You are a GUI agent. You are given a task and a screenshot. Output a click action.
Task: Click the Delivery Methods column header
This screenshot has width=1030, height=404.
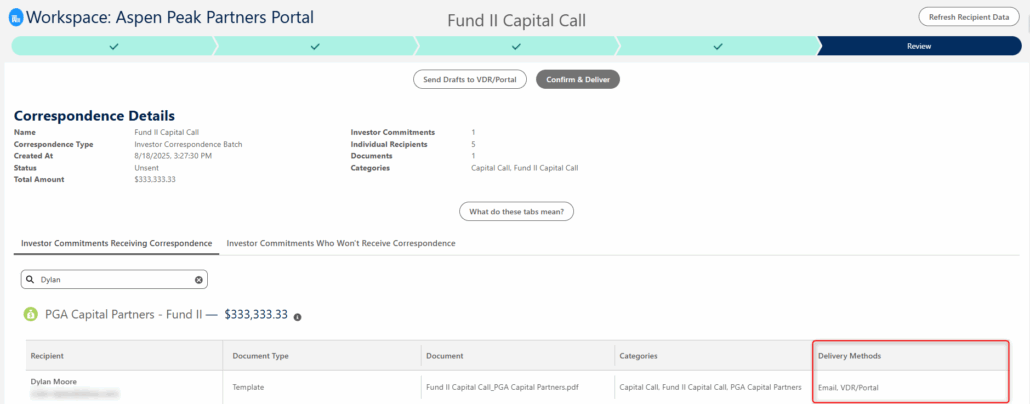click(849, 356)
